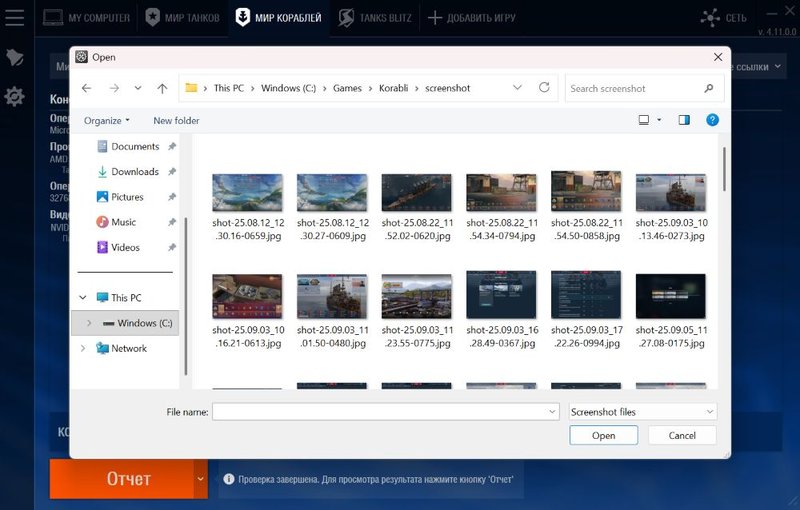
Task: Toggle the preview pane icon
Action: click(x=684, y=120)
